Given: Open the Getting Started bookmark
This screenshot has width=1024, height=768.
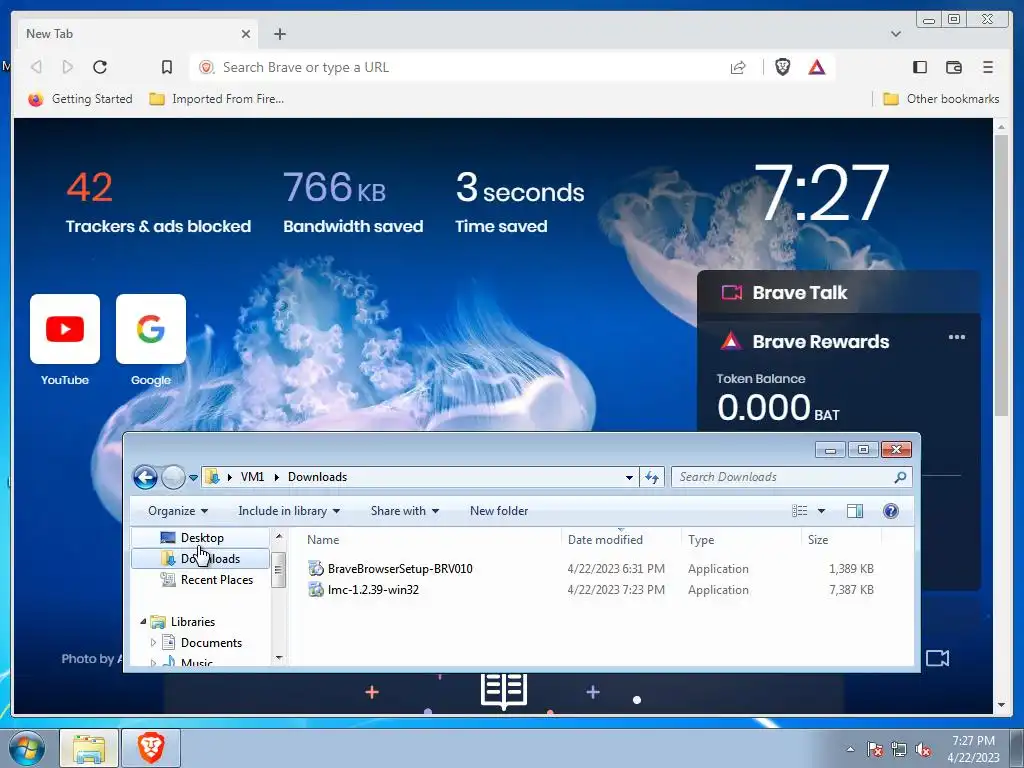Looking at the screenshot, I should click(x=80, y=99).
